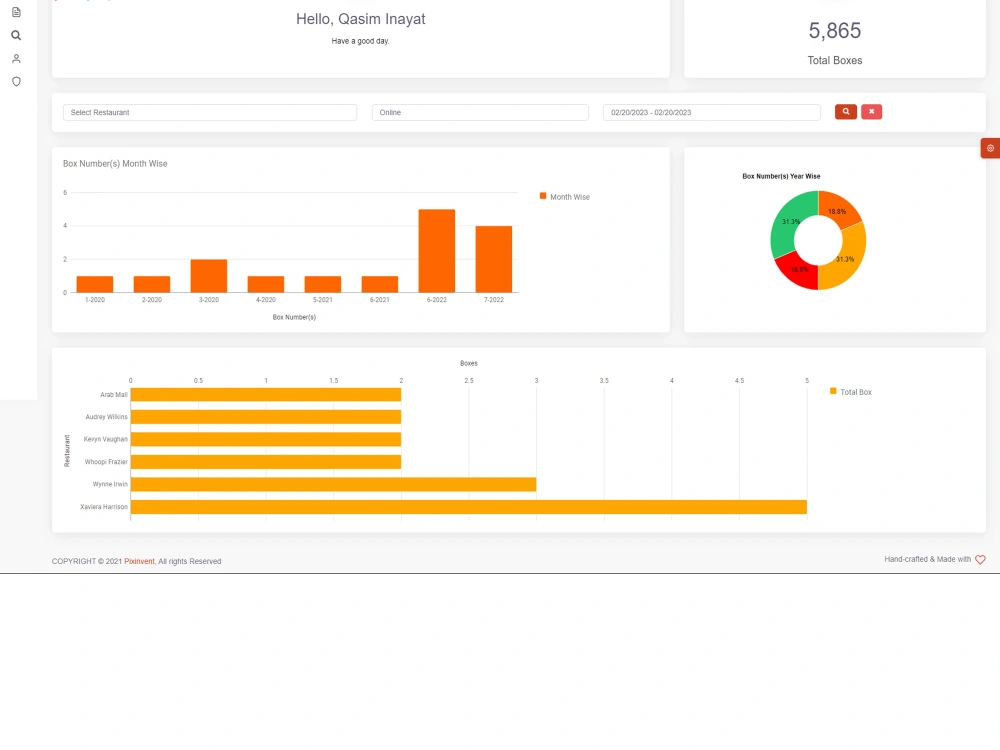
Task: Open the Select Restaurant dropdown
Action: pyautogui.click(x=210, y=112)
